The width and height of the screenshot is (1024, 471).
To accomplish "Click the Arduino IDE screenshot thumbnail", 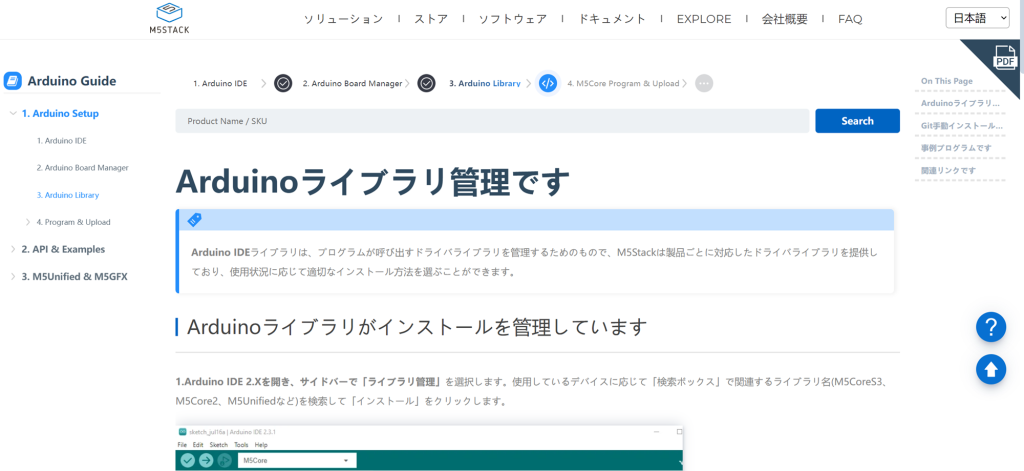I will [430, 448].
